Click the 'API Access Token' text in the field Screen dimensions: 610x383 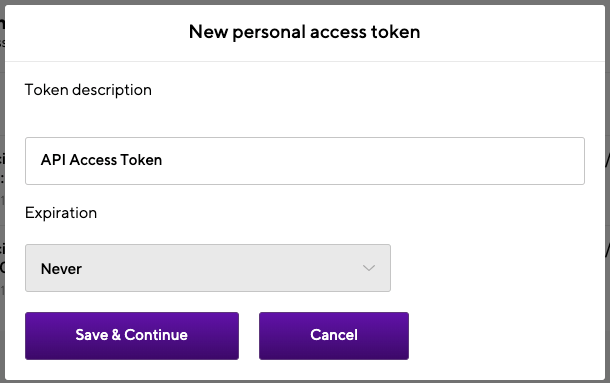101,160
